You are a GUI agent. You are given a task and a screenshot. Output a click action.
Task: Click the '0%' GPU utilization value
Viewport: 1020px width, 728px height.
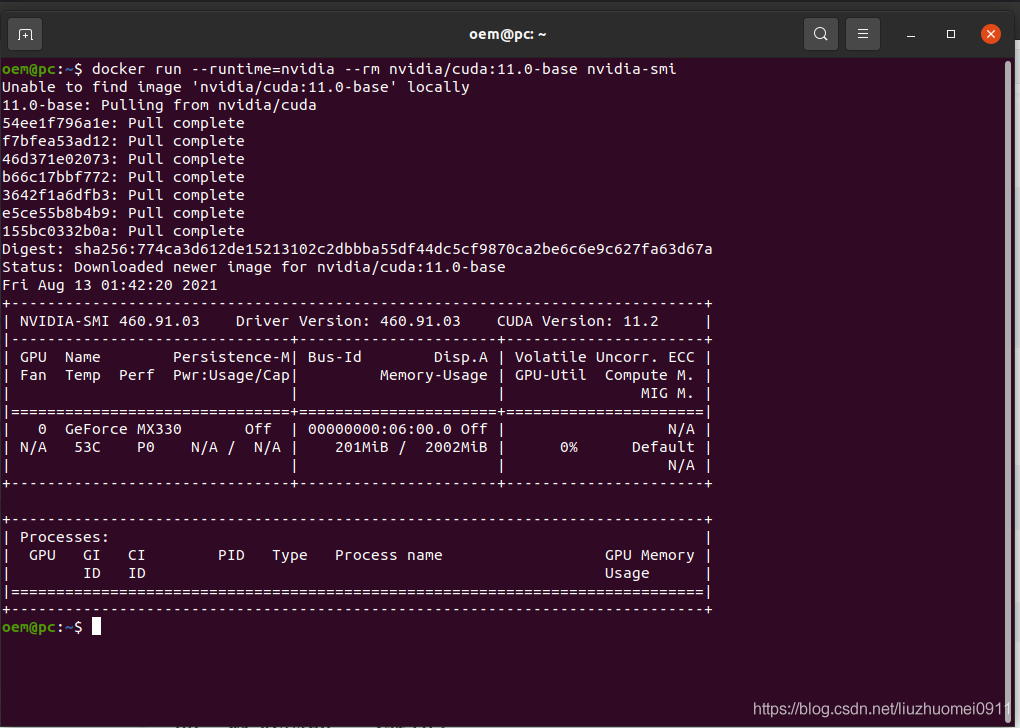pos(569,448)
